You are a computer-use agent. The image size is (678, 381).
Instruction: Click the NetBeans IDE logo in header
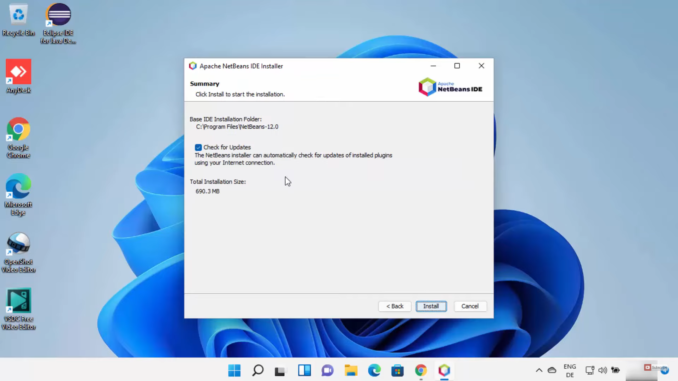pyautogui.click(x=450, y=87)
